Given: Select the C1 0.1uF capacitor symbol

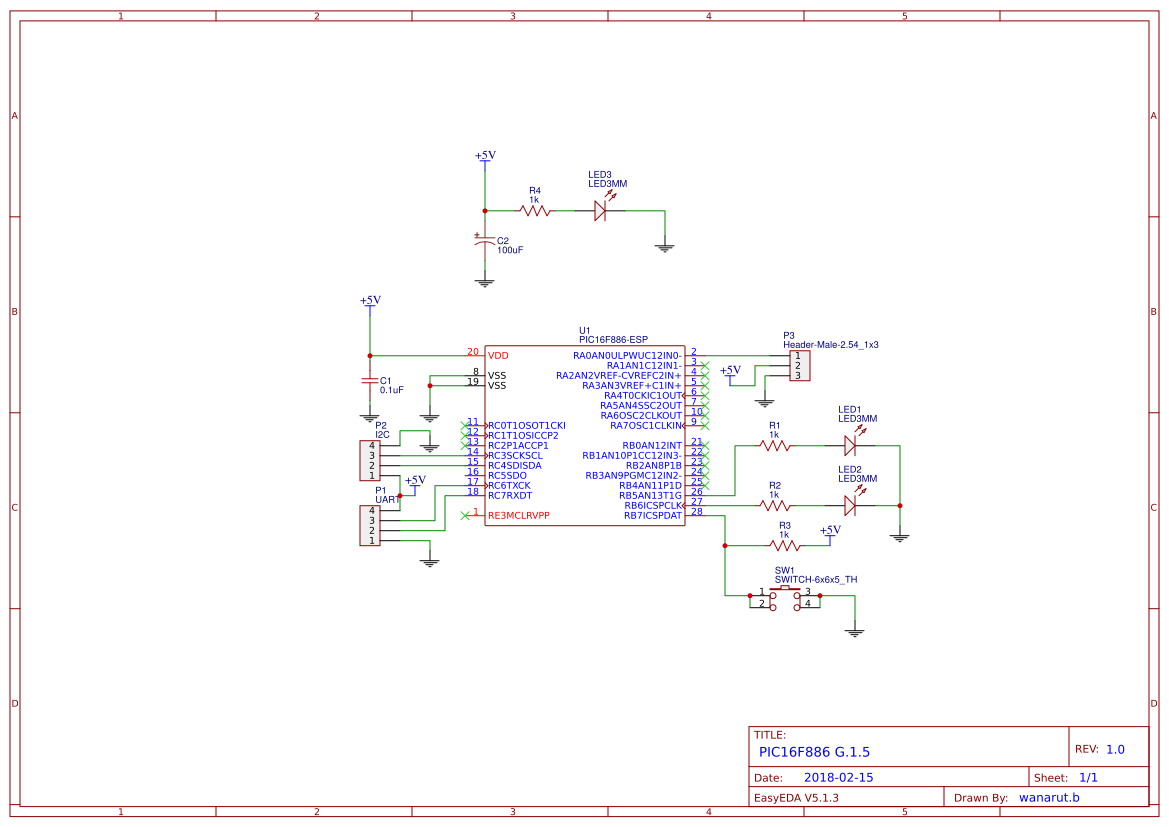Looking at the screenshot, I should click(370, 381).
